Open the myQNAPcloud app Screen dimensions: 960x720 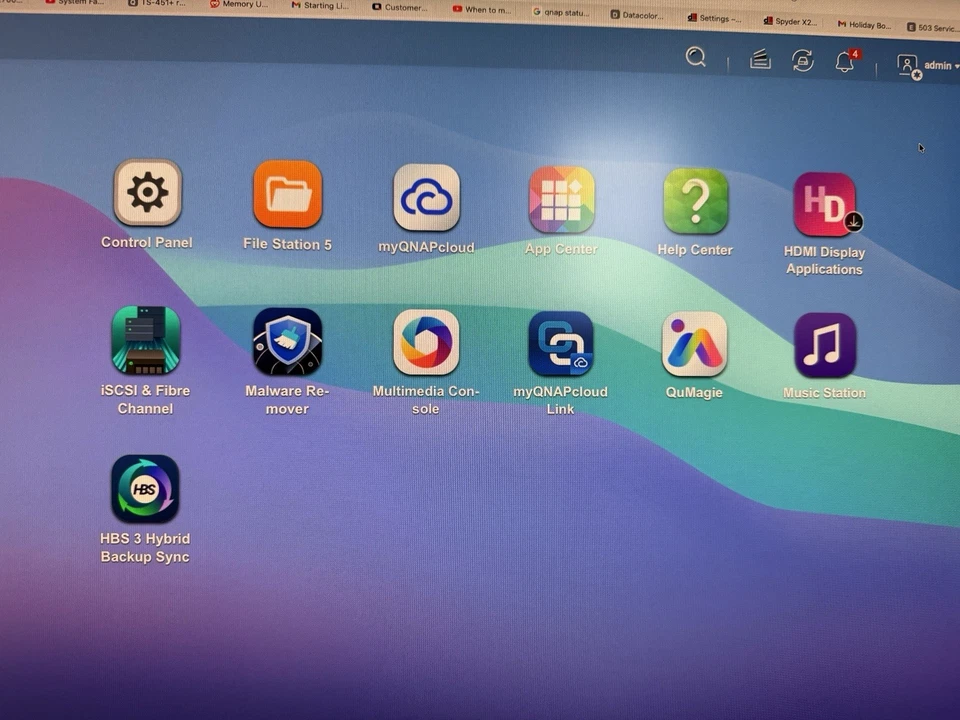[426, 197]
